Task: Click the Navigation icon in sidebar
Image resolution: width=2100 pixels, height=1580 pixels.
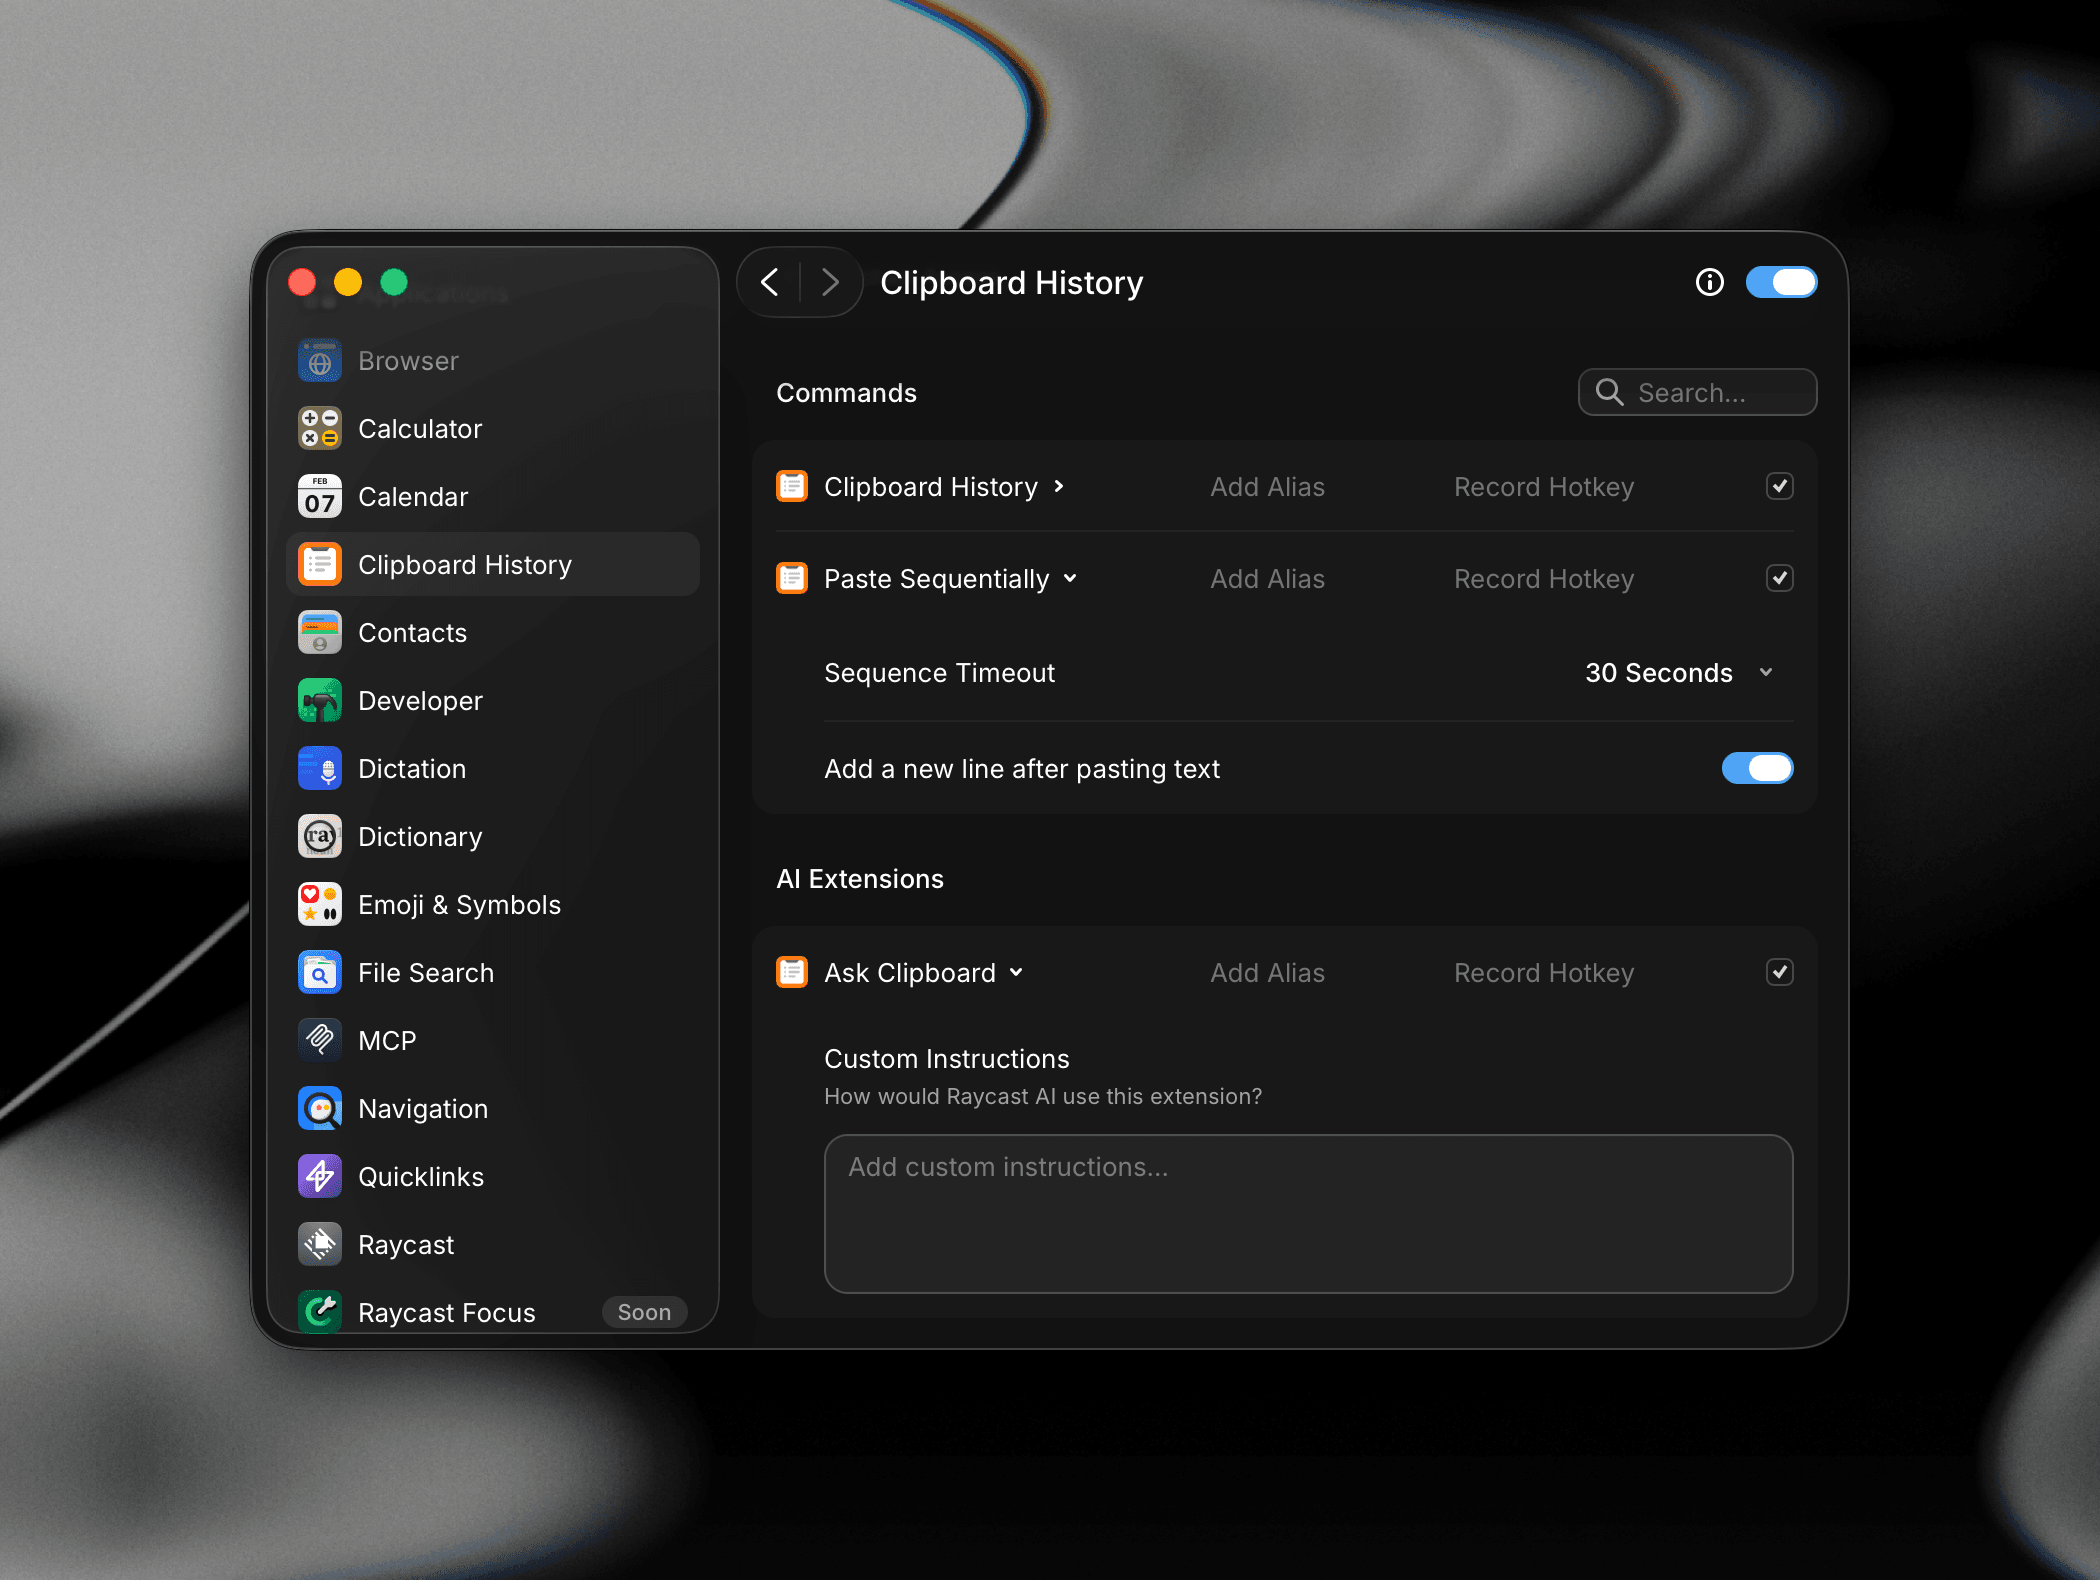Action: point(320,1109)
